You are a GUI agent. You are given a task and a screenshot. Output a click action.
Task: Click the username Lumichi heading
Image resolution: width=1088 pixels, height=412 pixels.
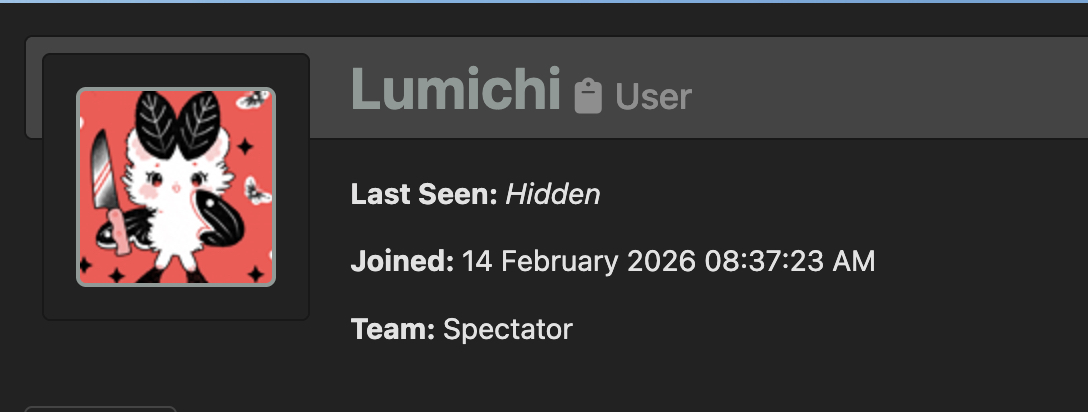click(455, 90)
